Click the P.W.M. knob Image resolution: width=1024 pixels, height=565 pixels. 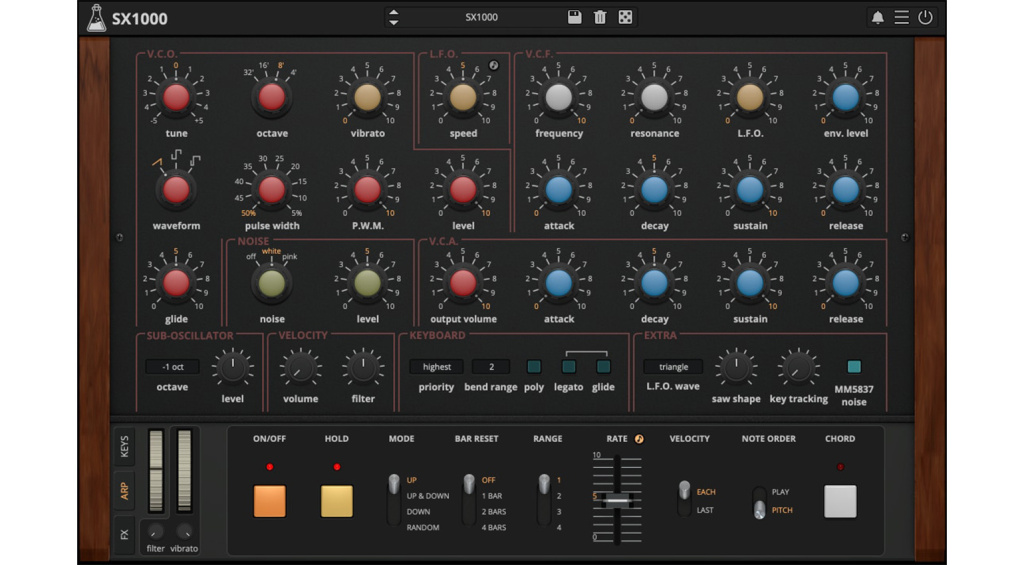coord(367,190)
